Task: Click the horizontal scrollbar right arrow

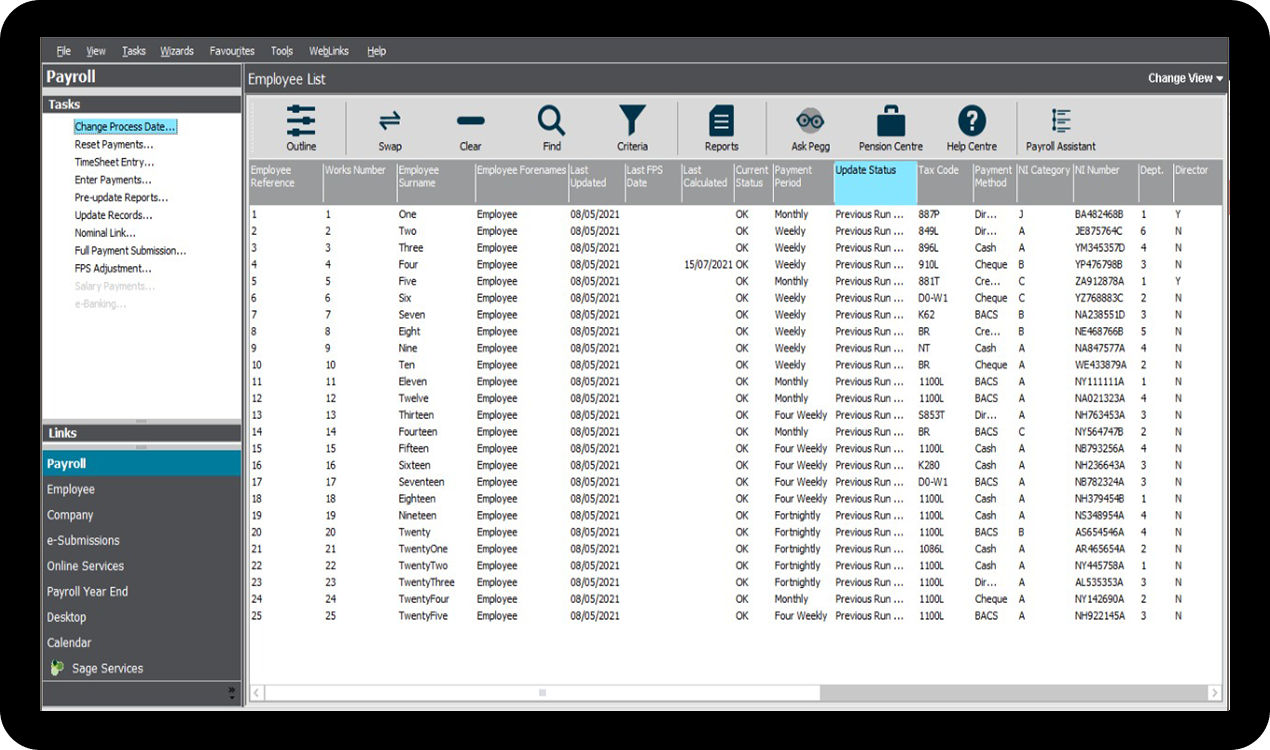Action: [x=1214, y=692]
